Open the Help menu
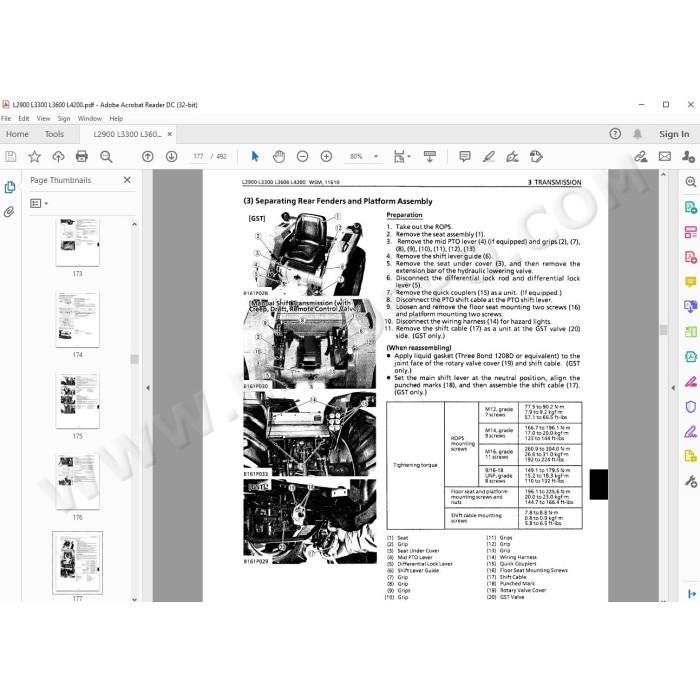The width and height of the screenshot is (700, 700). [x=116, y=118]
